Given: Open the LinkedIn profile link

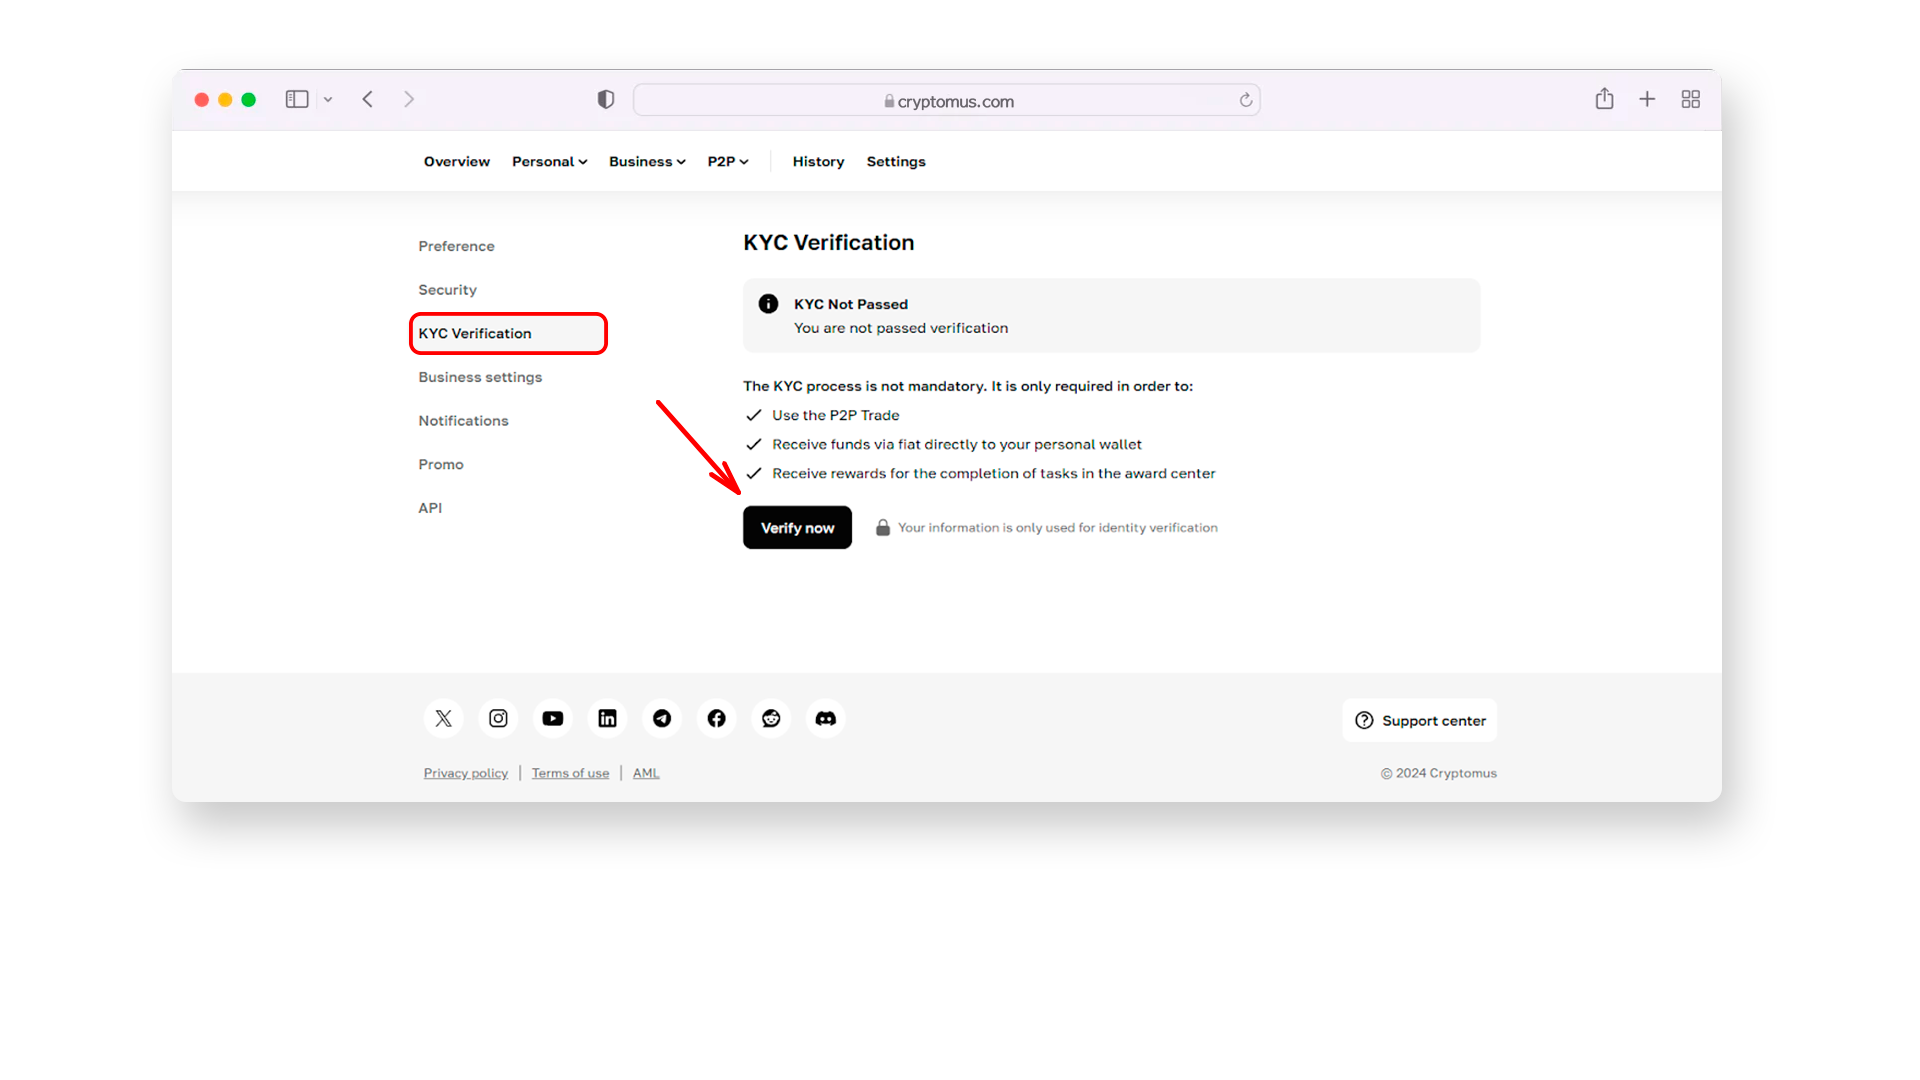Looking at the screenshot, I should [x=608, y=719].
